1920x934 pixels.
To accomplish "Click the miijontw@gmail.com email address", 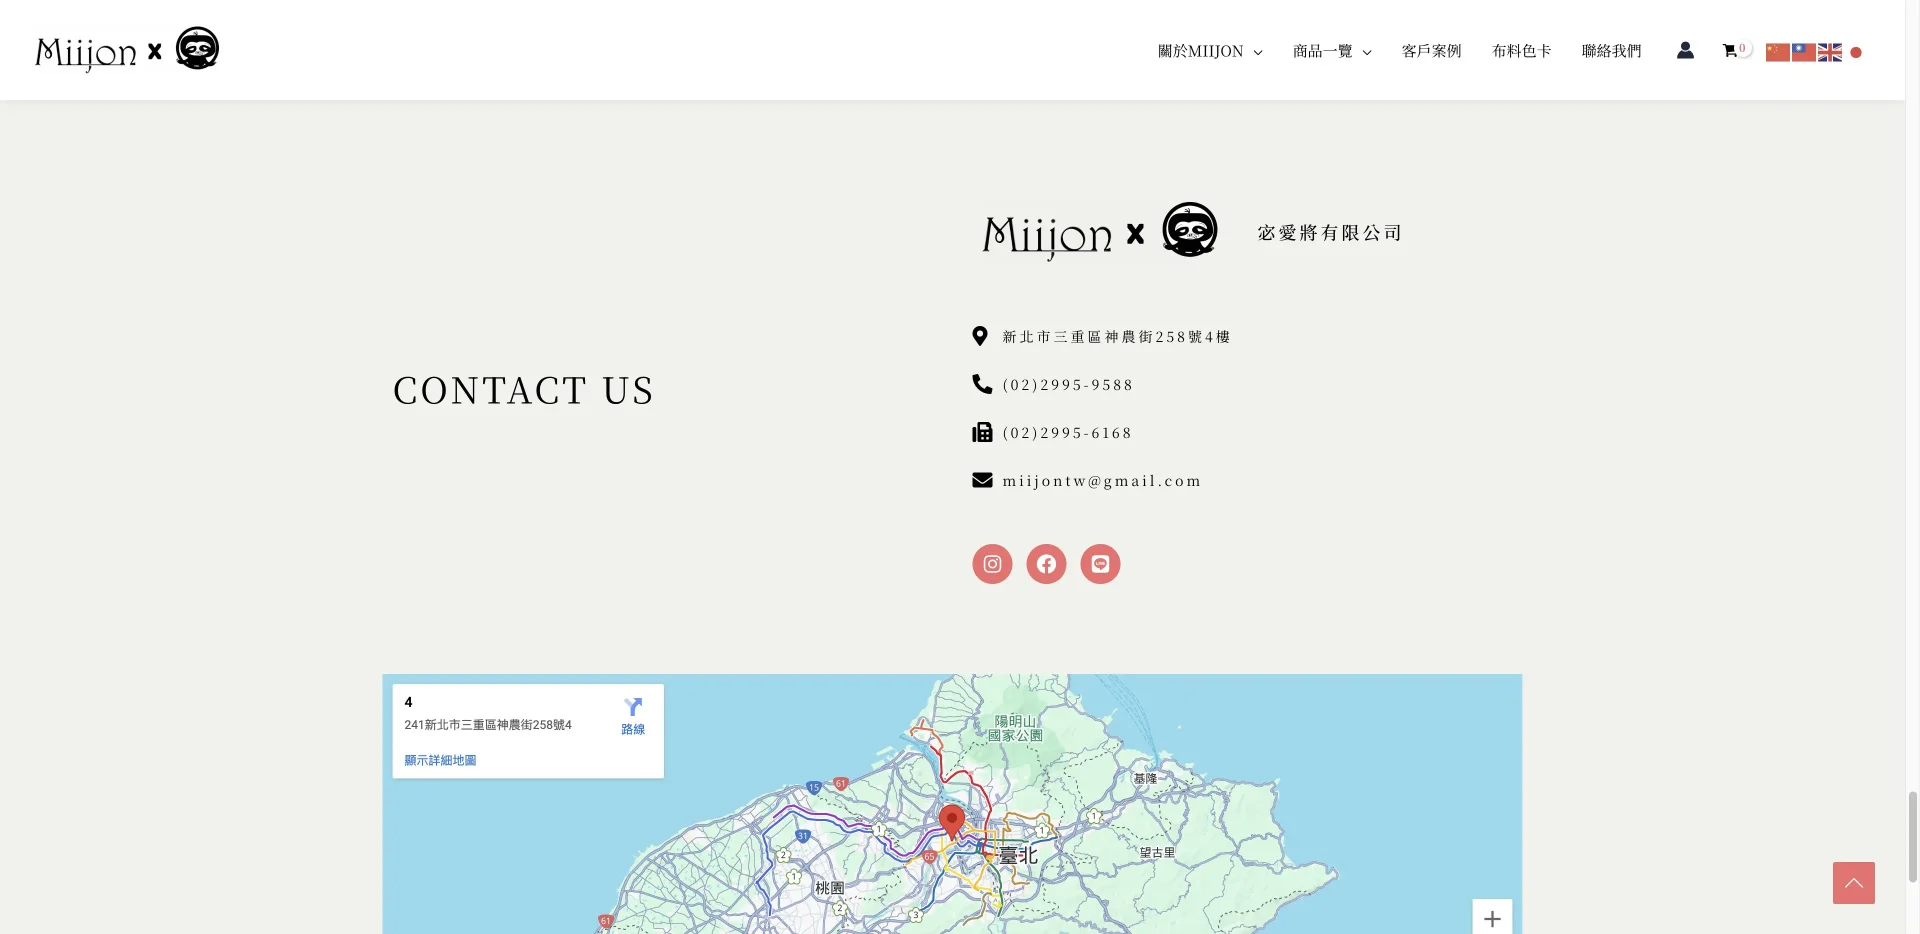I will point(1101,481).
